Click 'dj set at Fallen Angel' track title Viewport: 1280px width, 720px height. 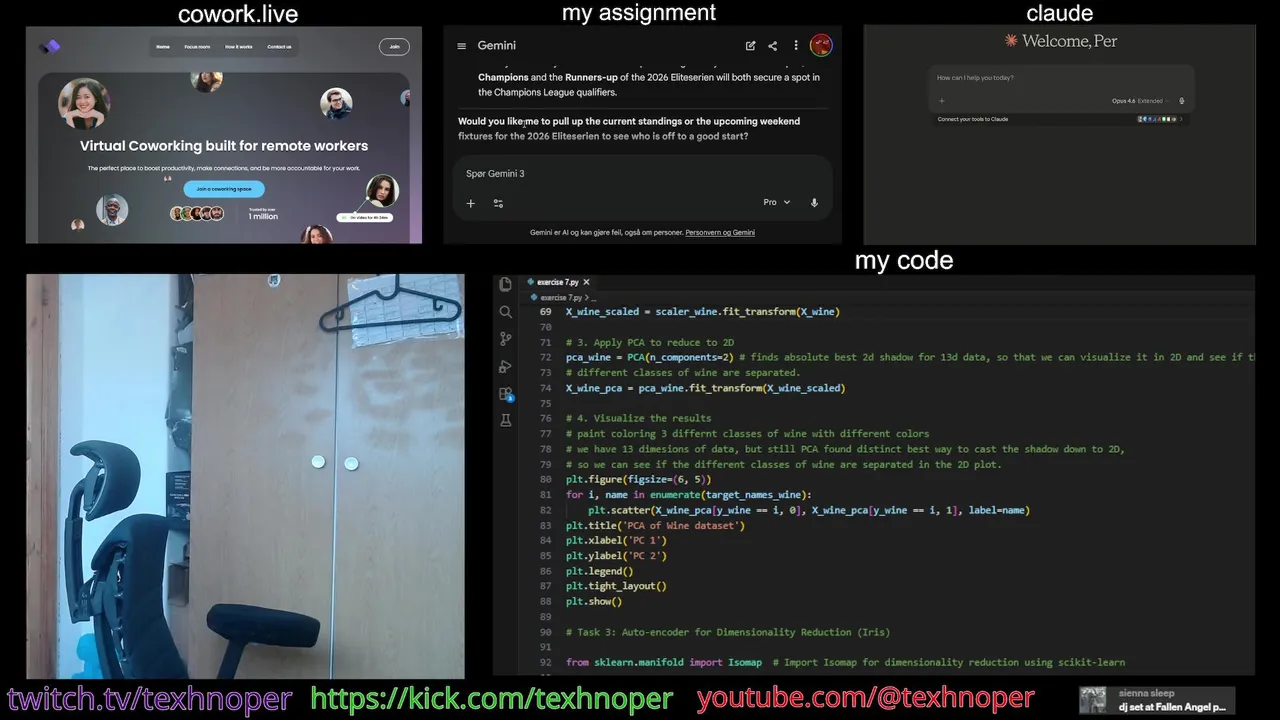point(1172,707)
